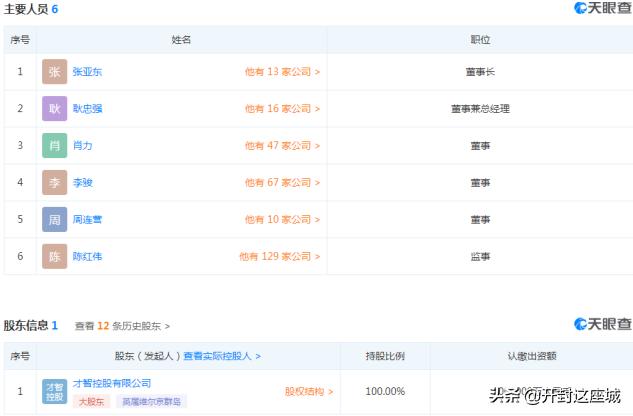Image resolution: width=633 pixels, height=416 pixels.
Task: Click the 周 avatar icon for 周连营
Action: tap(54, 219)
